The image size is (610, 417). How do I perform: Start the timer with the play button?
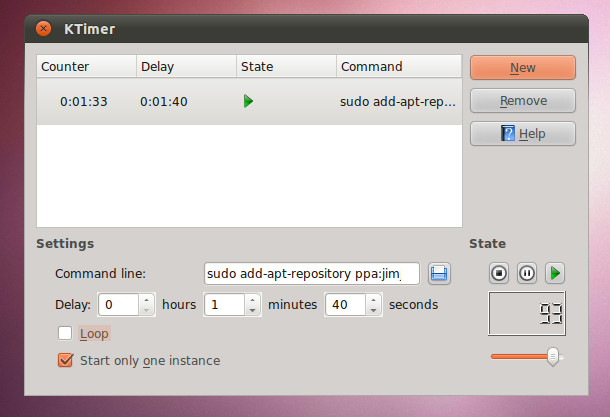click(x=555, y=273)
